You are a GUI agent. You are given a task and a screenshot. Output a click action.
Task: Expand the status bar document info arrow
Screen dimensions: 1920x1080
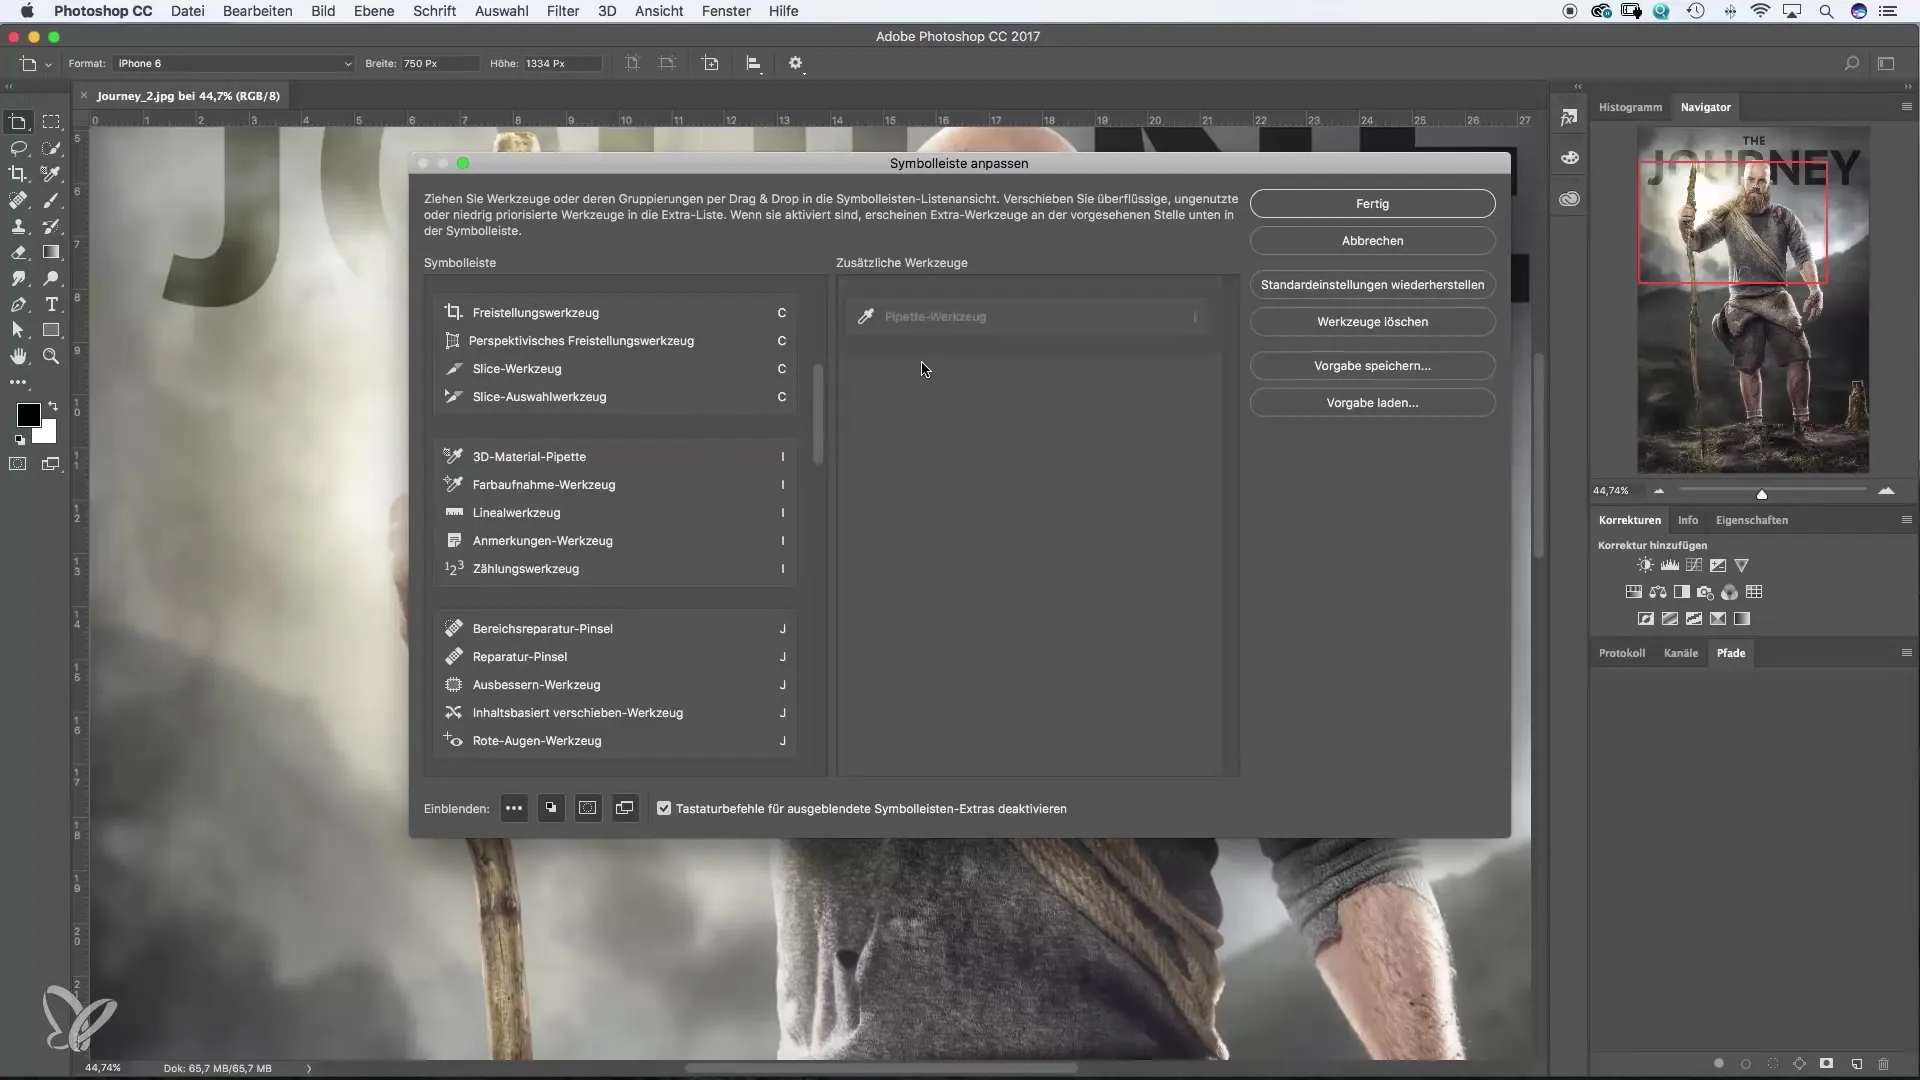309,1068
